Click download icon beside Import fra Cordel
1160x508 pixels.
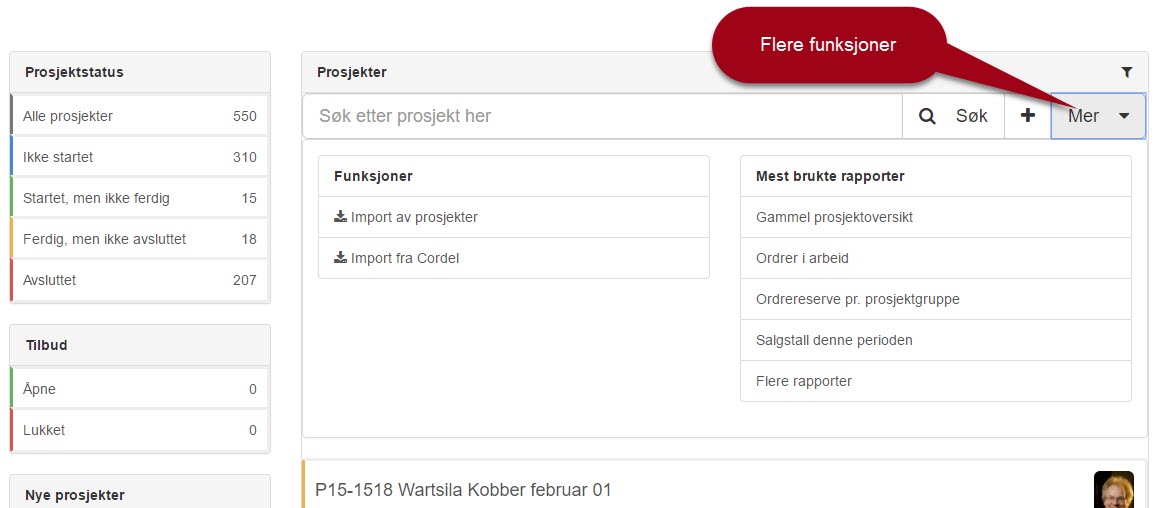coord(340,258)
